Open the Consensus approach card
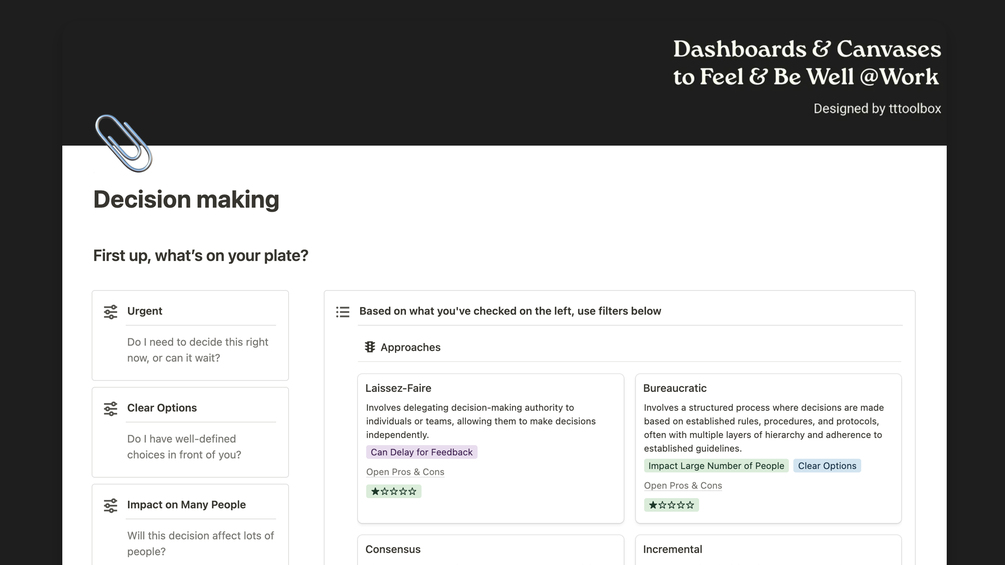 (x=393, y=549)
